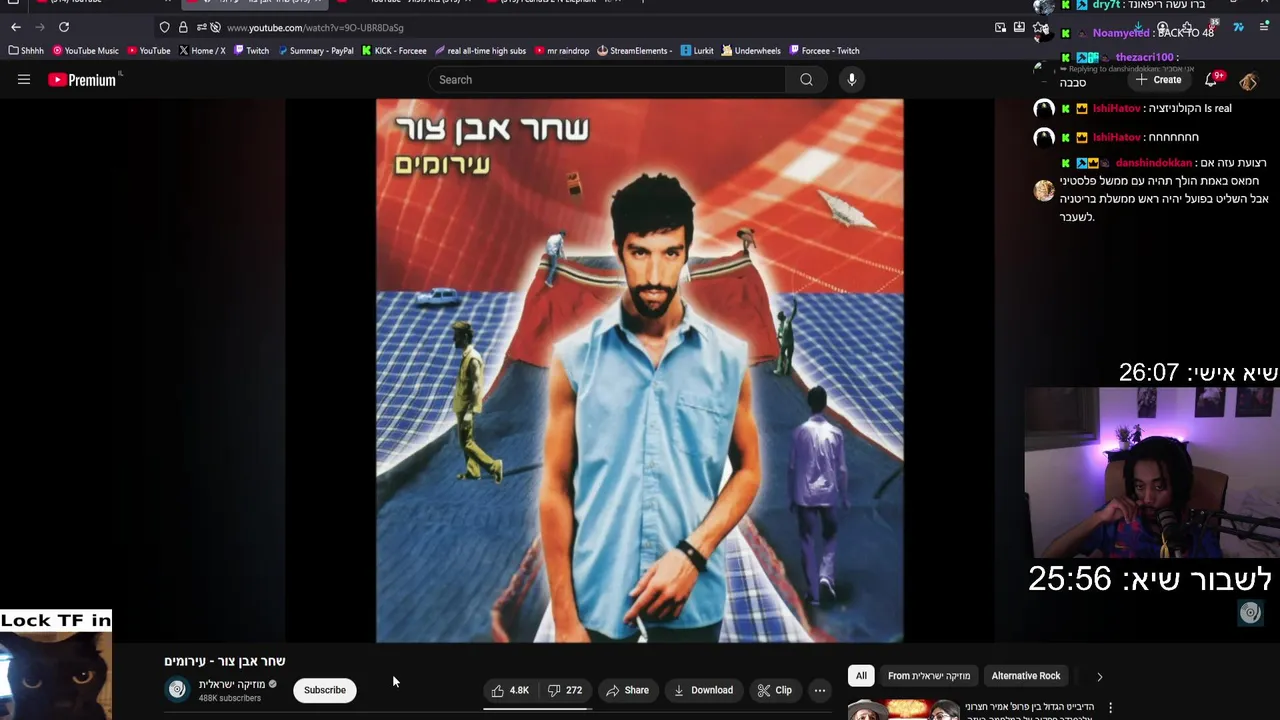
Task: Start voice search with the microphone icon
Action: tap(851, 80)
